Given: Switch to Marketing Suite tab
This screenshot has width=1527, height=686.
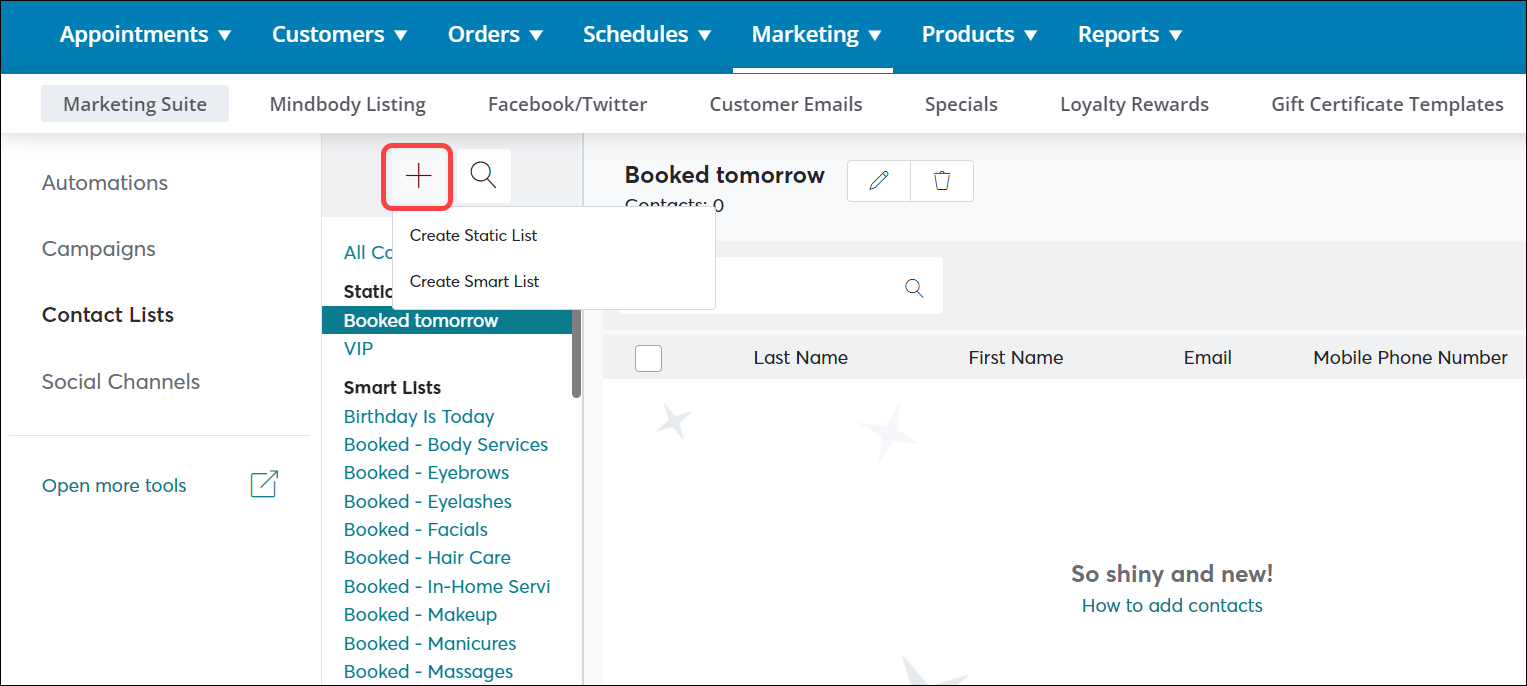Looking at the screenshot, I should click(x=135, y=104).
